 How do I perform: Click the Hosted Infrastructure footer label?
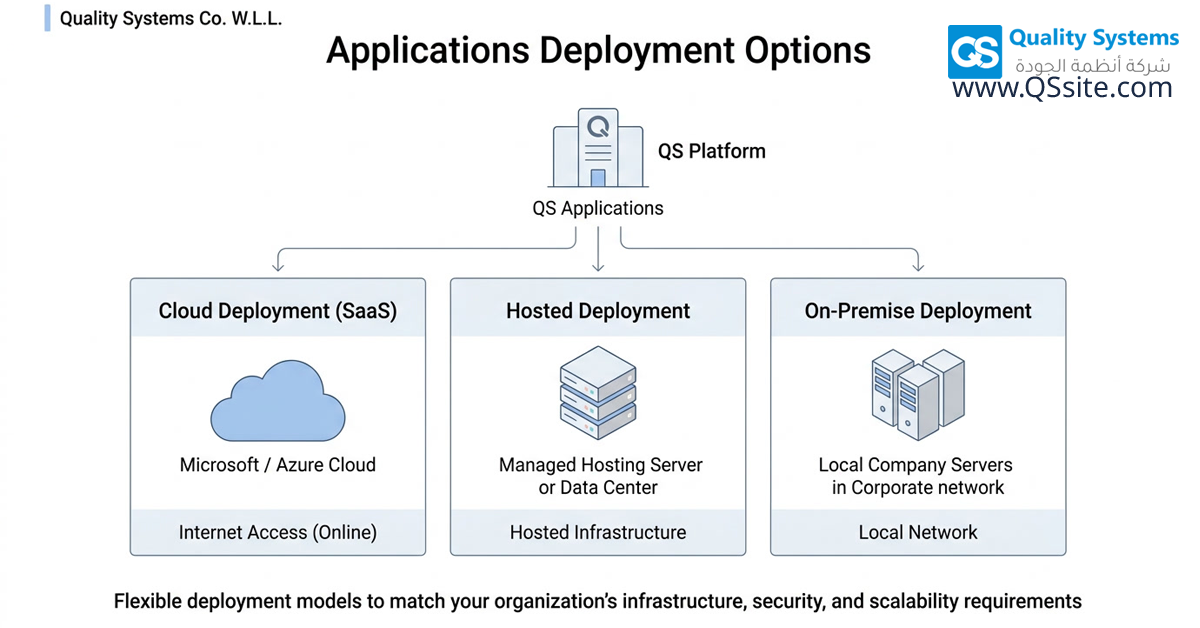[x=598, y=532]
